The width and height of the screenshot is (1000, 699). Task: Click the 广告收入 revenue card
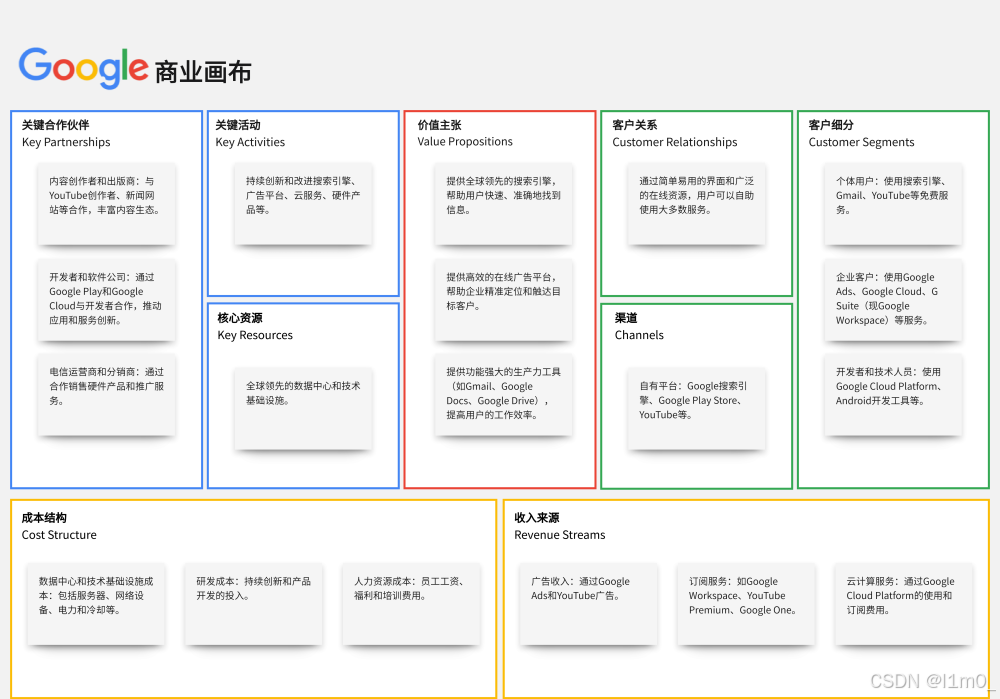pyautogui.click(x=589, y=605)
